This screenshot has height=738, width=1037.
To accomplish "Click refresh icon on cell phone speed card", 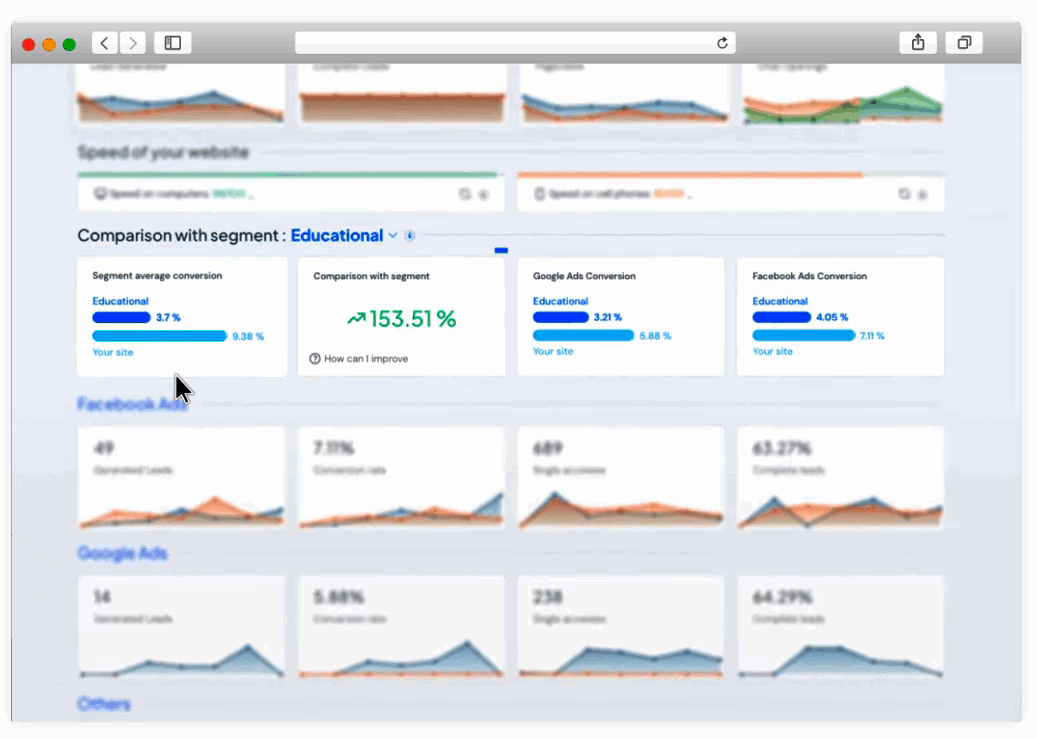I will 904,194.
